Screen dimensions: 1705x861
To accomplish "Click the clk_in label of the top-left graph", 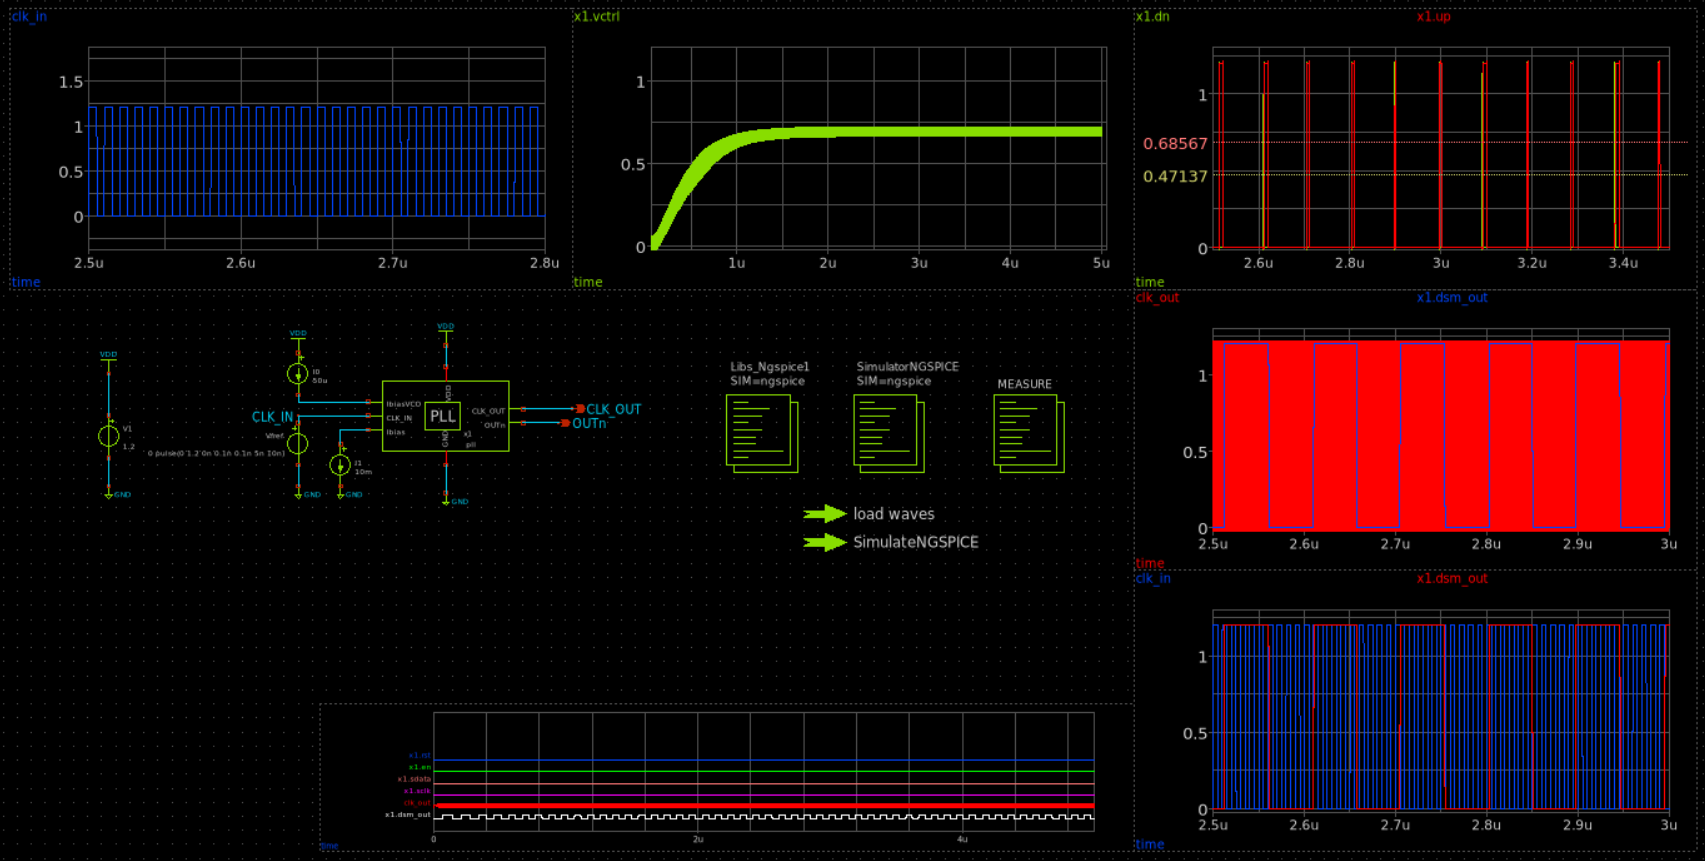I will [x=29, y=17].
